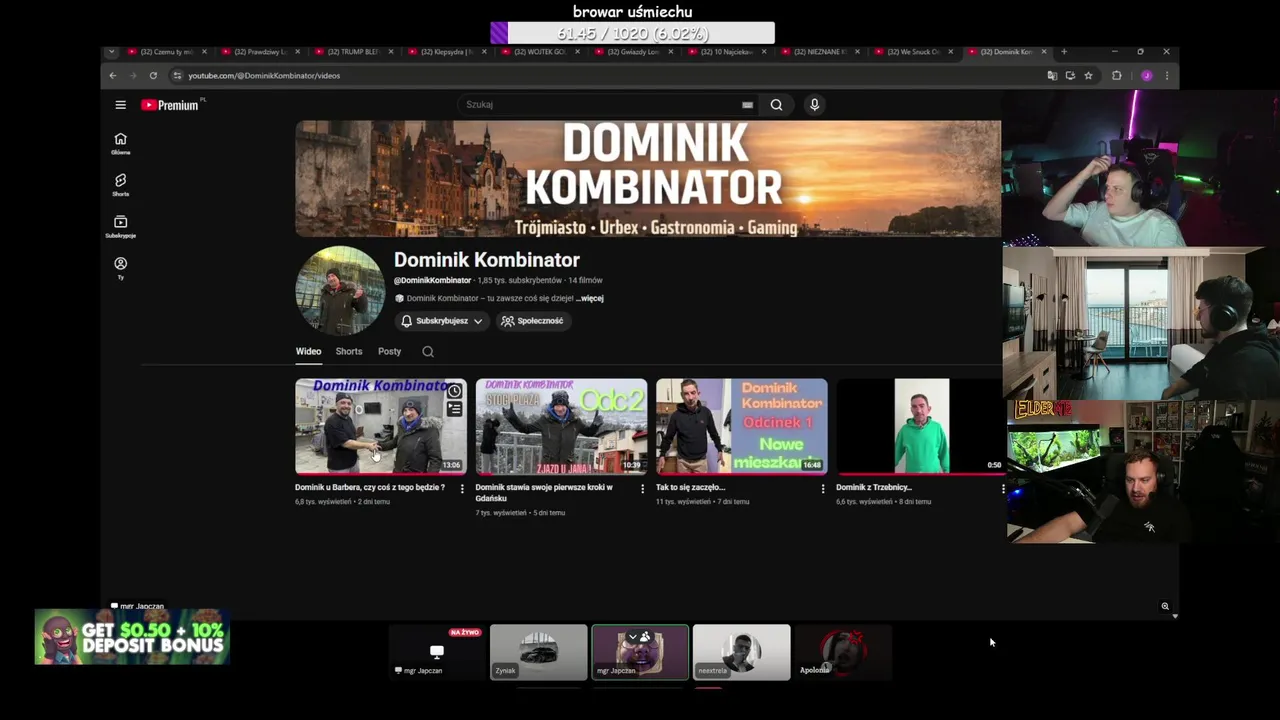Bookmark page with the star icon
The image size is (1280, 720).
coord(1088,76)
